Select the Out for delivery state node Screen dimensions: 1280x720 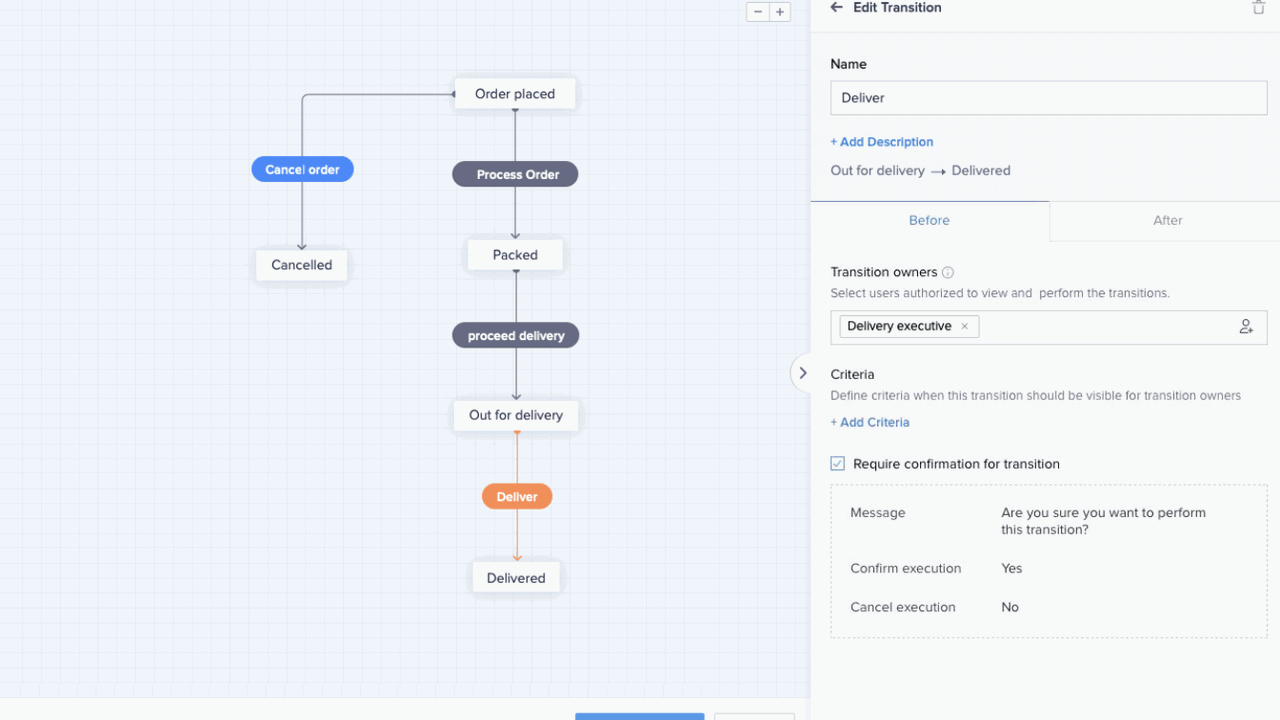[515, 415]
